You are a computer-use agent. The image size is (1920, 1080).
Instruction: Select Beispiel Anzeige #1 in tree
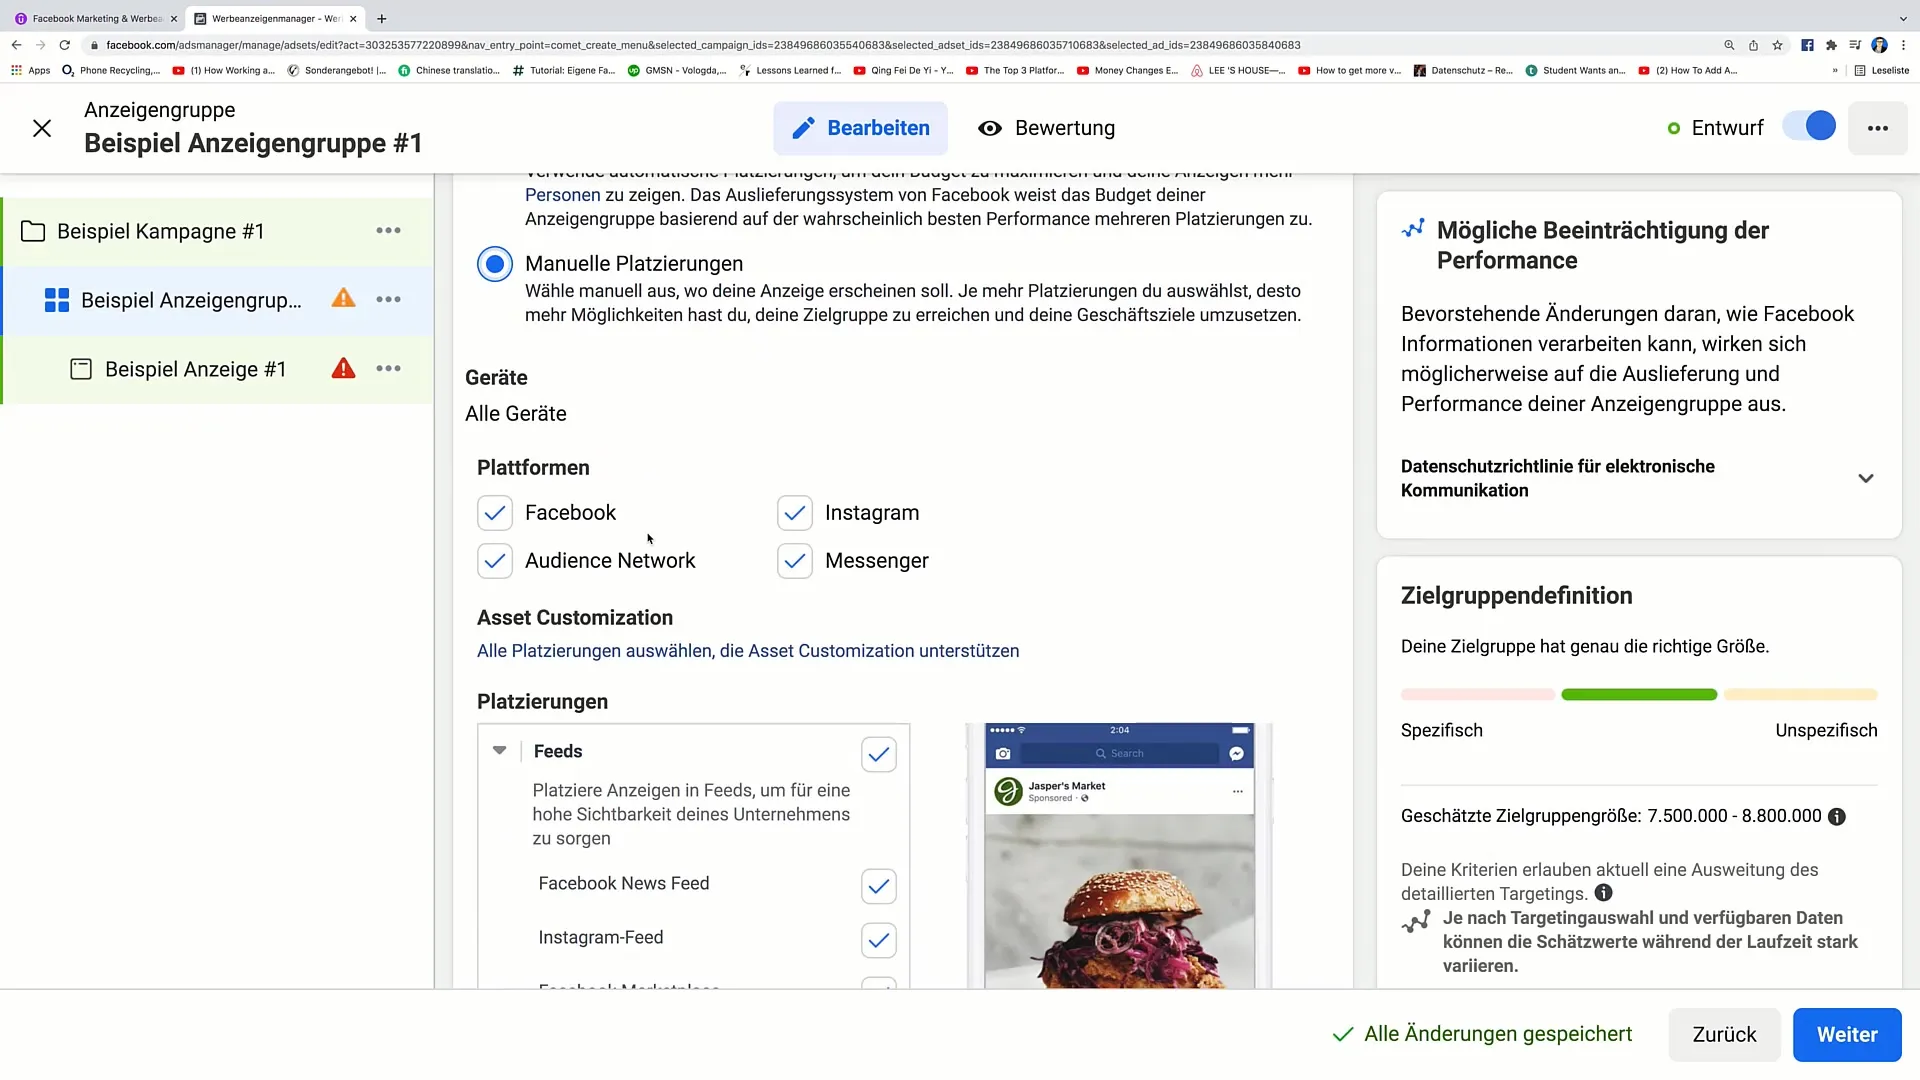[196, 369]
